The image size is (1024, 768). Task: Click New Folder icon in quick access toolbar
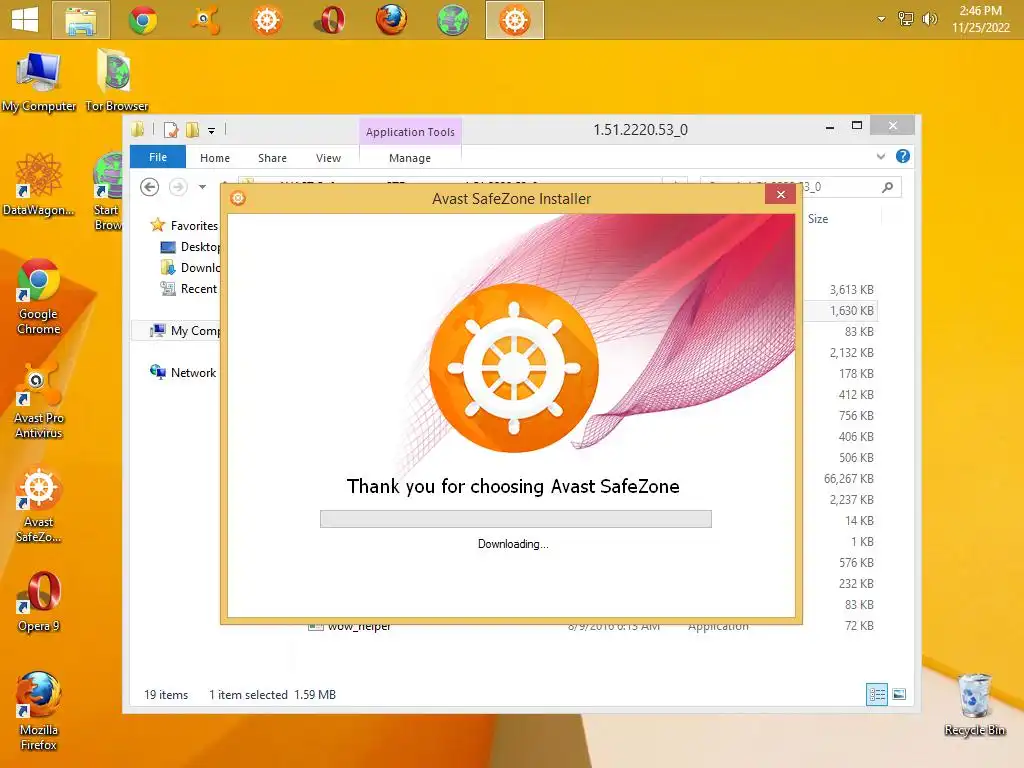point(193,130)
